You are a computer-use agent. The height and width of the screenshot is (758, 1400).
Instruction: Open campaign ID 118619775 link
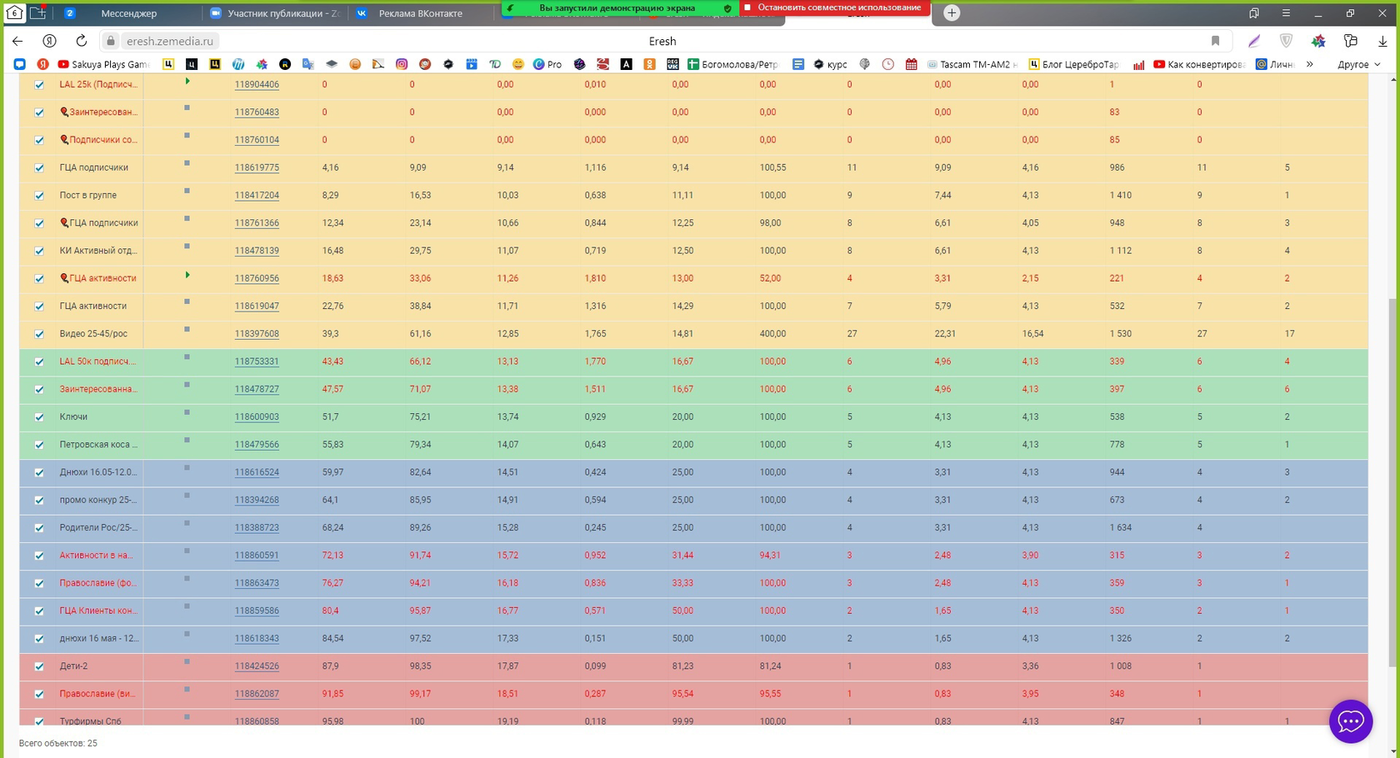pos(257,168)
